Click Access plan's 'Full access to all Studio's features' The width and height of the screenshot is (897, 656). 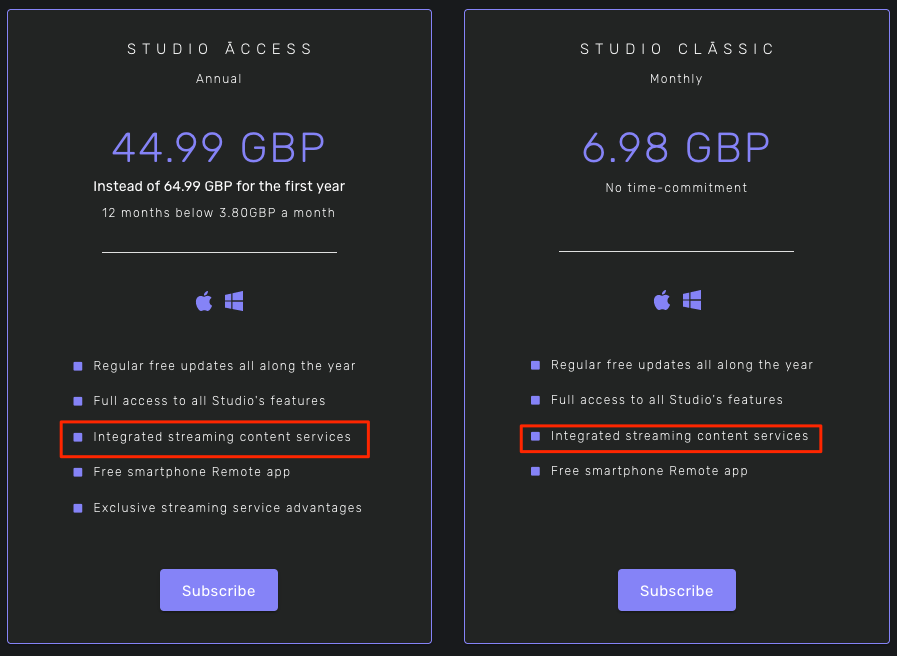coord(209,401)
